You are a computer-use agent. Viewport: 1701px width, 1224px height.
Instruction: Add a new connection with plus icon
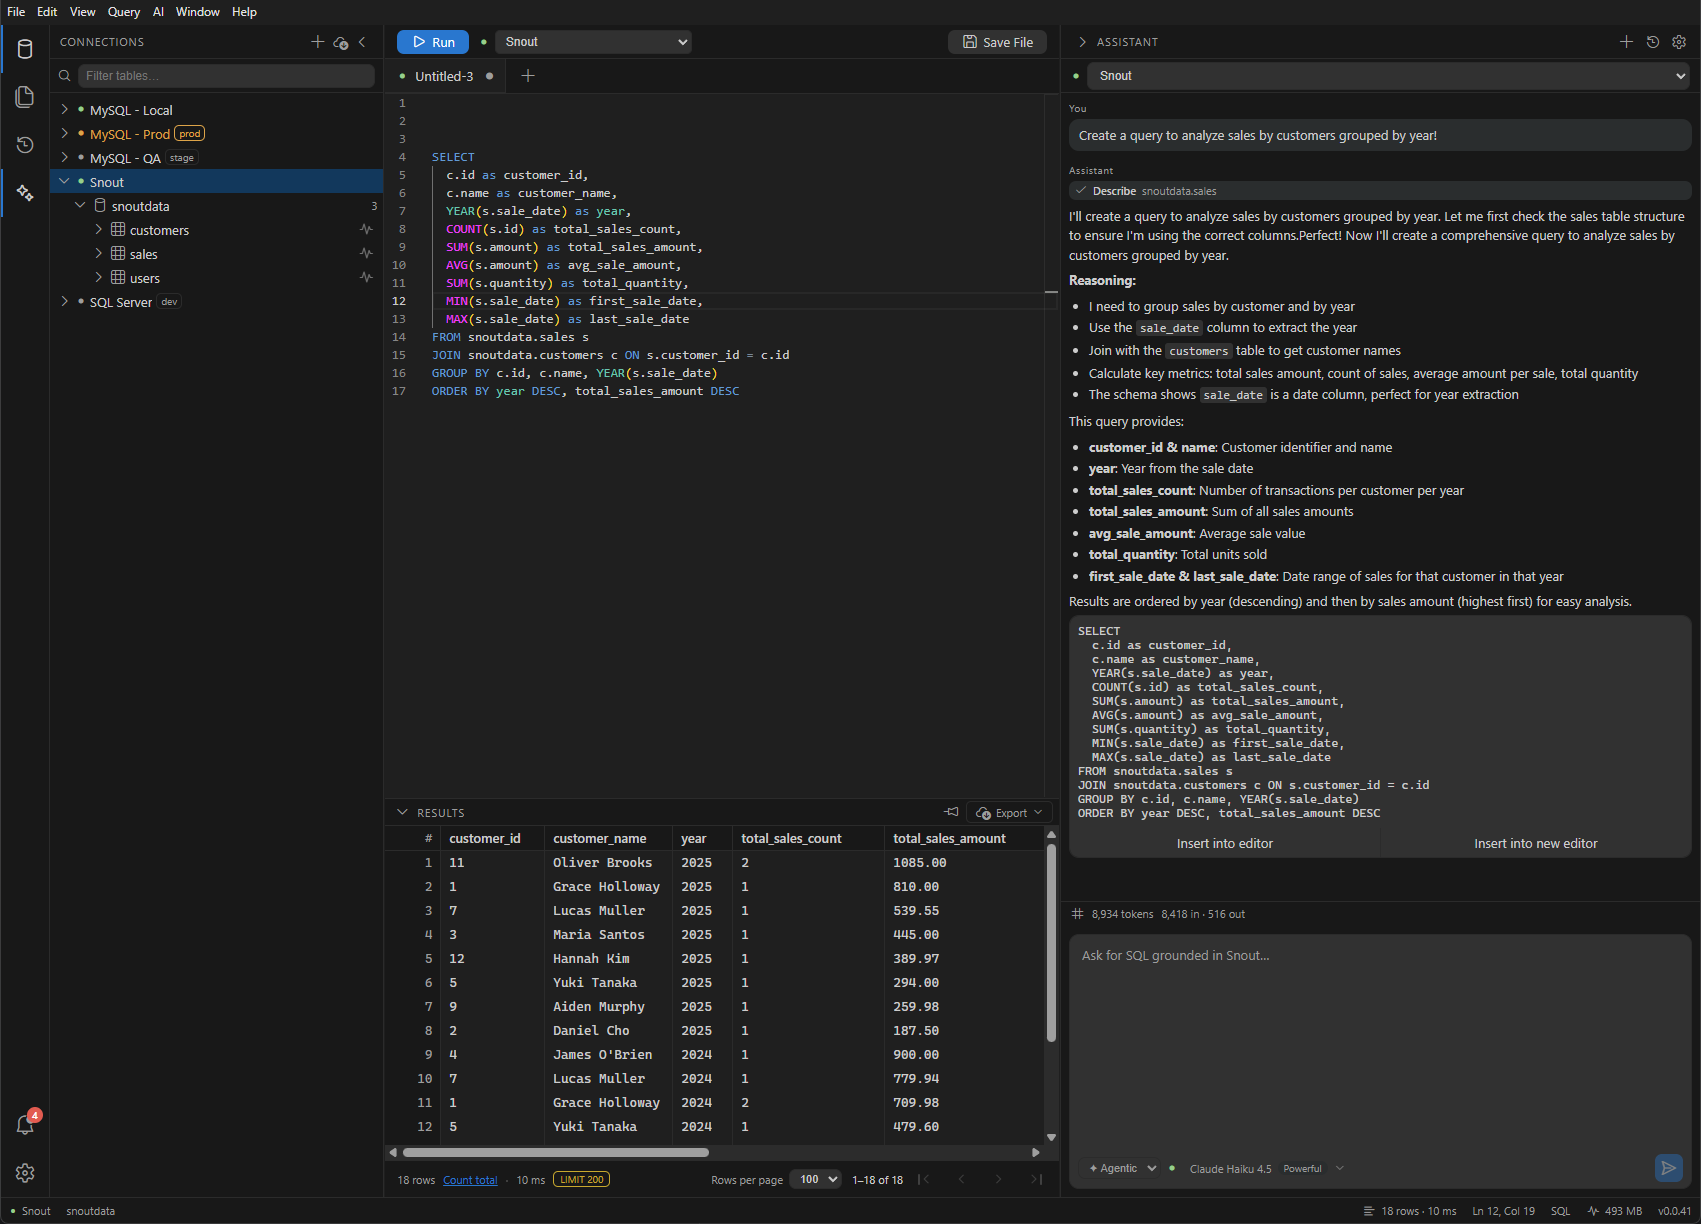(318, 42)
